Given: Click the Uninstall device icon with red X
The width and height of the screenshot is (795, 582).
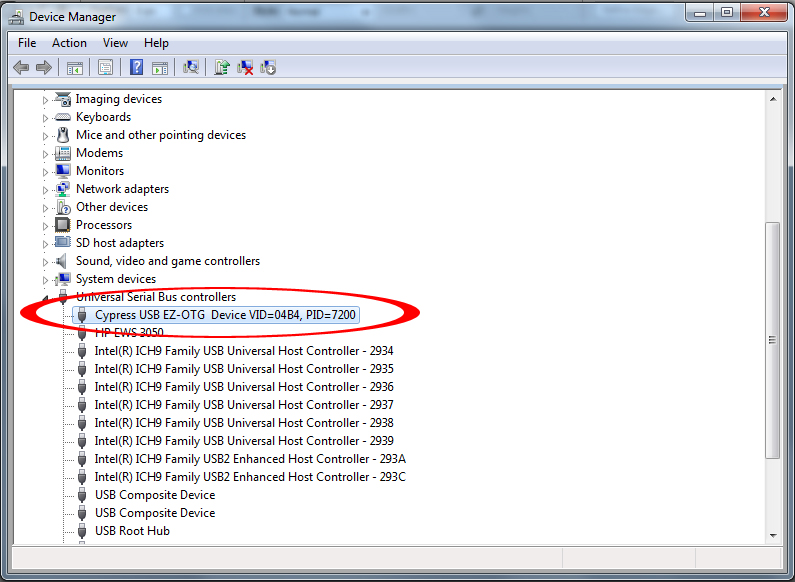Looking at the screenshot, I should pyautogui.click(x=245, y=67).
